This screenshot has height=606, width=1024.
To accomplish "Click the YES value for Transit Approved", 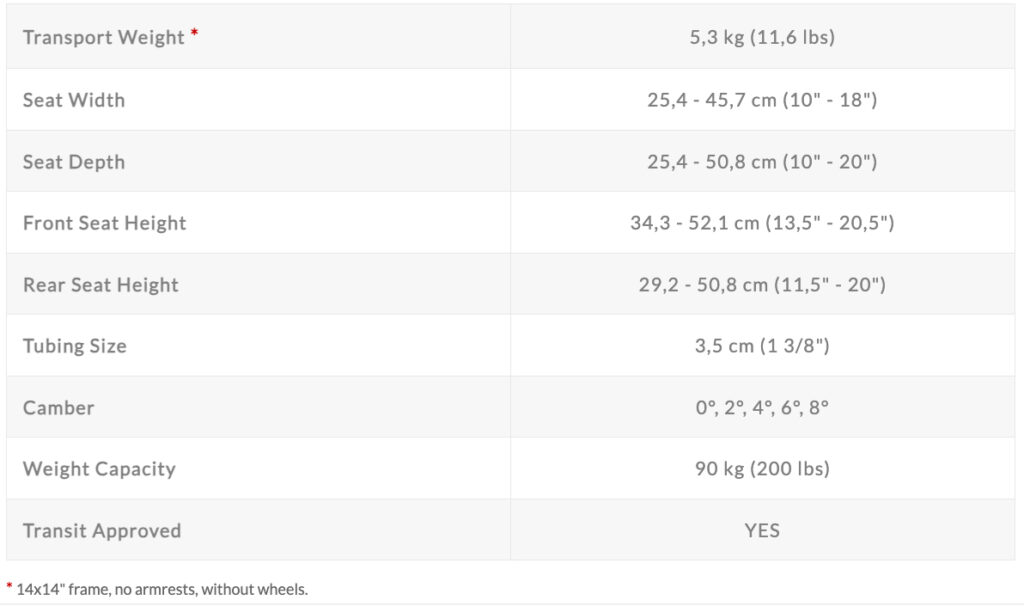I will pos(762,531).
